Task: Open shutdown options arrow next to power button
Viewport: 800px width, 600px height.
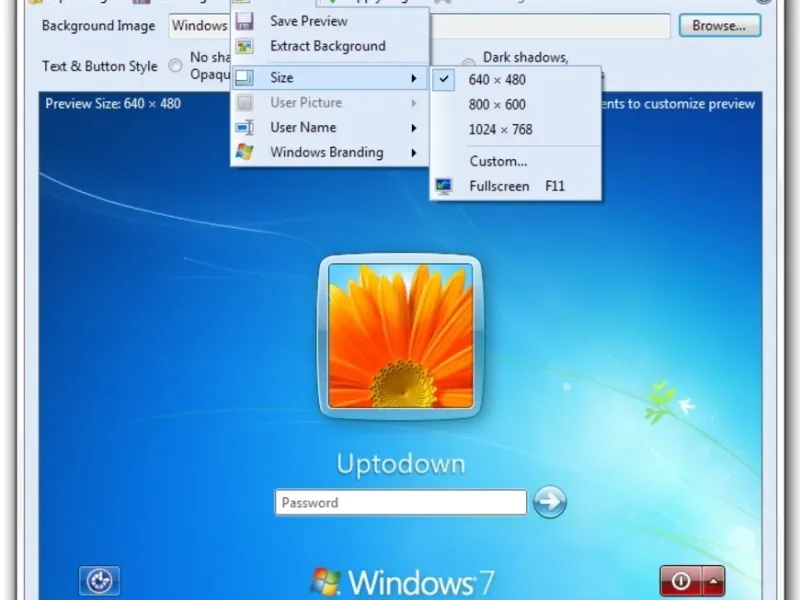Action: (713, 581)
